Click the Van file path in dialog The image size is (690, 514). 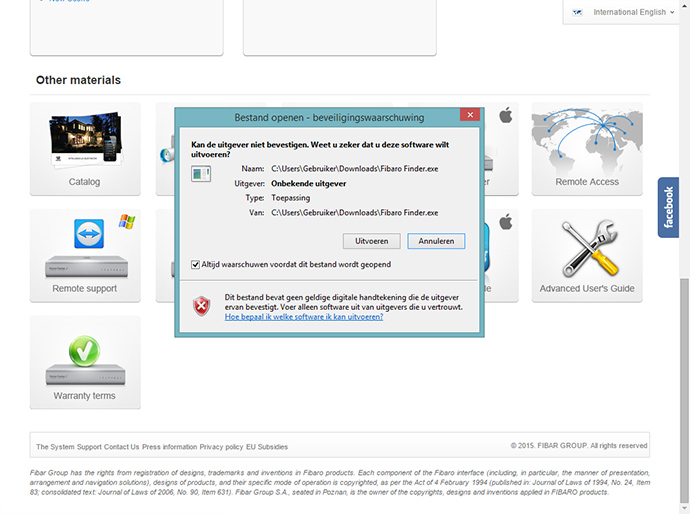355,213
